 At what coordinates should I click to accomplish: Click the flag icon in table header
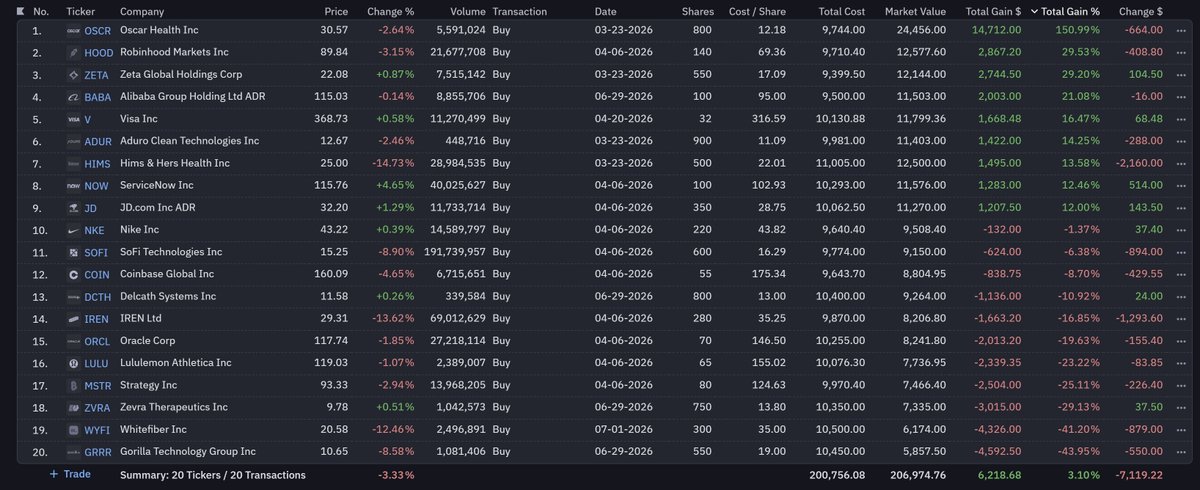click(21, 11)
